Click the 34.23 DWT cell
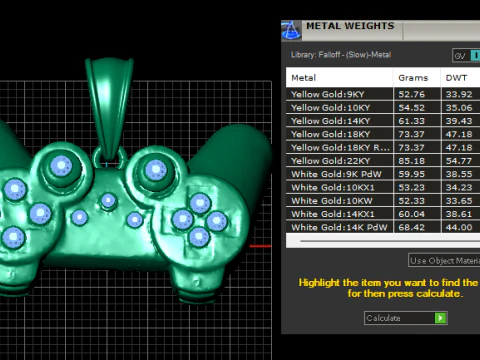This screenshot has width=480, height=360. coord(461,188)
